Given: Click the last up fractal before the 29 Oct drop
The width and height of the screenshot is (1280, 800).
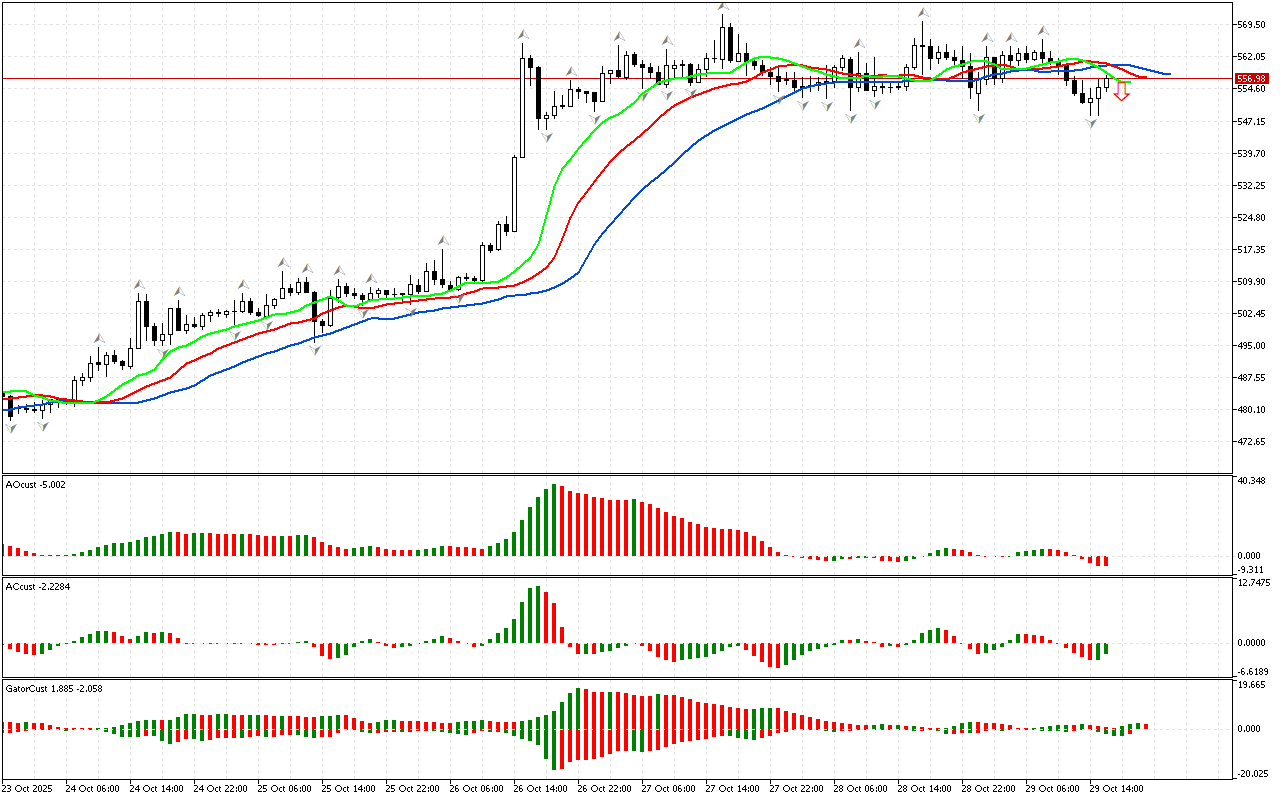Looking at the screenshot, I should (x=1043, y=31).
